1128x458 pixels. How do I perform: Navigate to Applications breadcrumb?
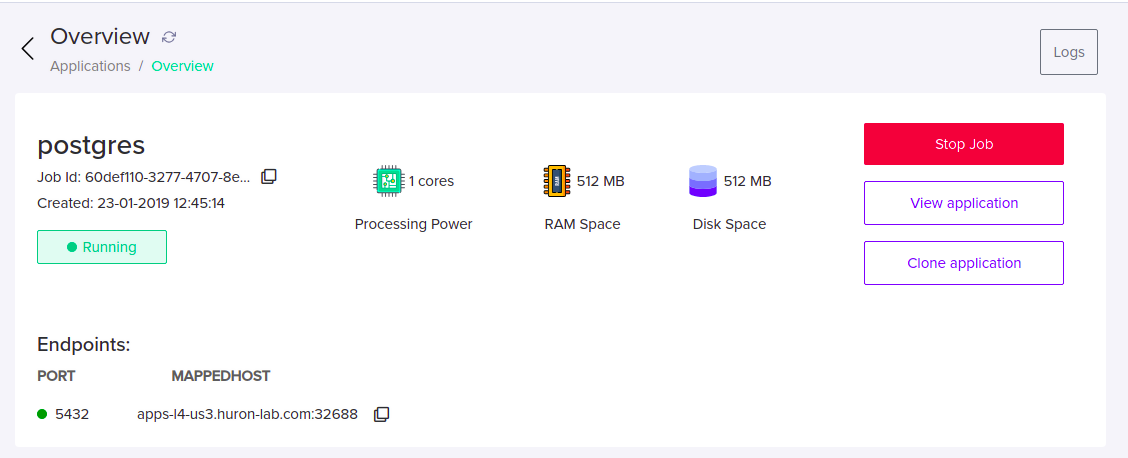(x=91, y=66)
